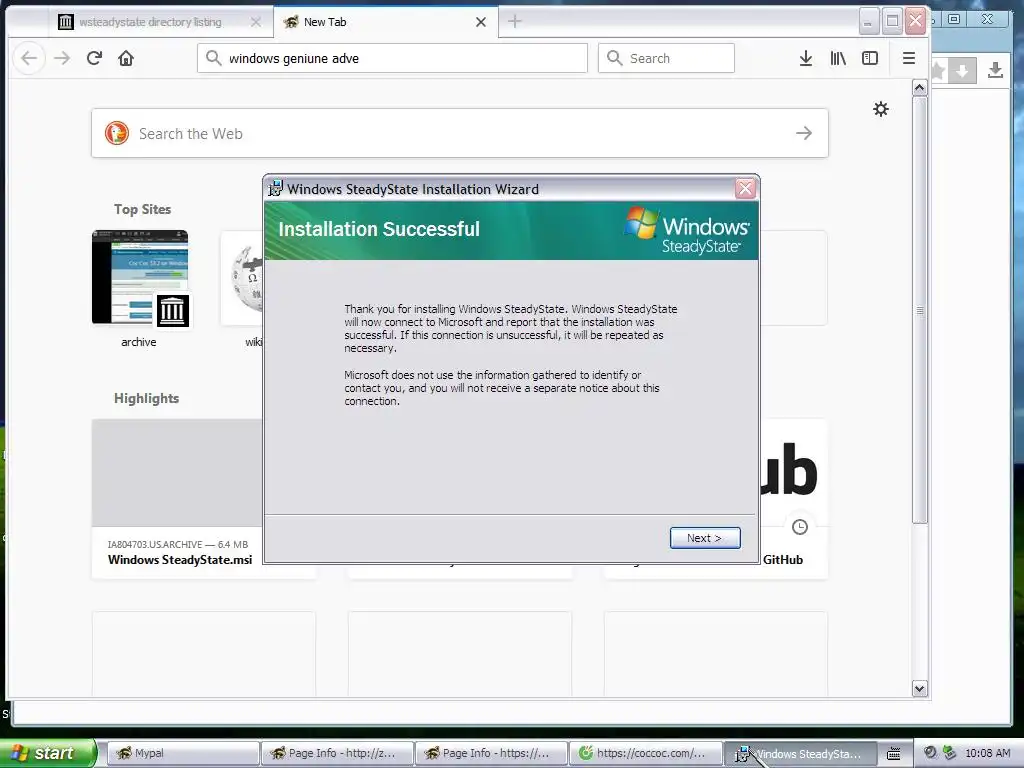Click the vertical scrollbar thumb
This screenshot has height=768, width=1024.
tap(920, 310)
